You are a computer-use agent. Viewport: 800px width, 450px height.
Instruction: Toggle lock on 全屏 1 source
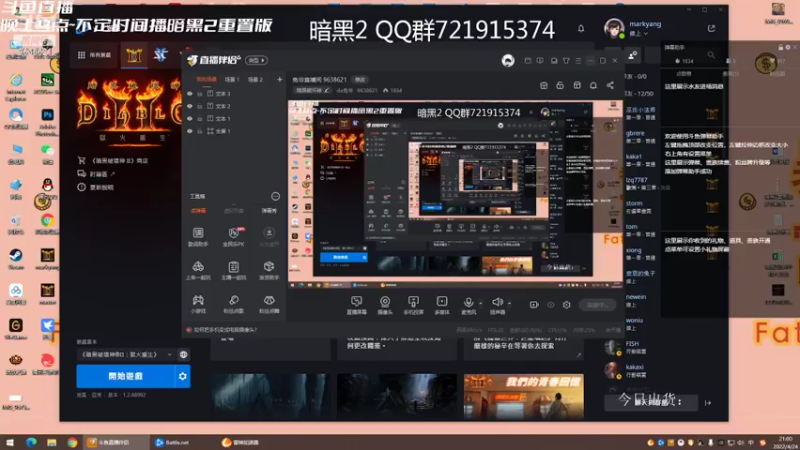pos(200,131)
